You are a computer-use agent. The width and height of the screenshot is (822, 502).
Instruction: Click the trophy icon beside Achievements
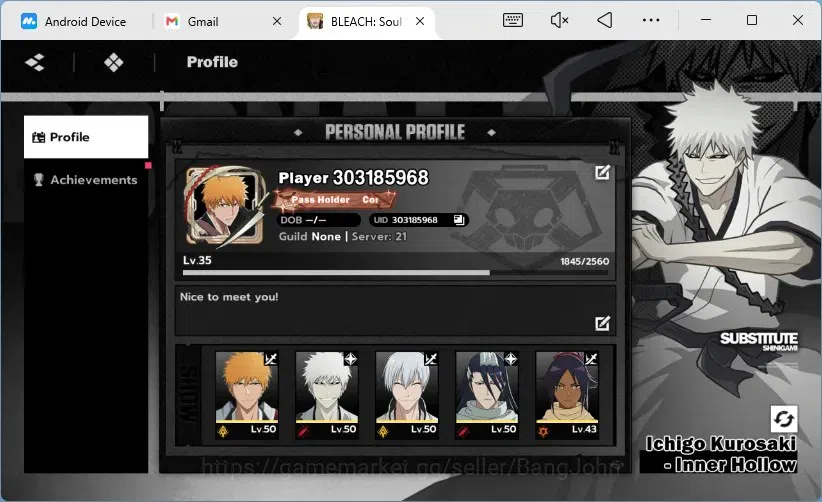click(38, 180)
